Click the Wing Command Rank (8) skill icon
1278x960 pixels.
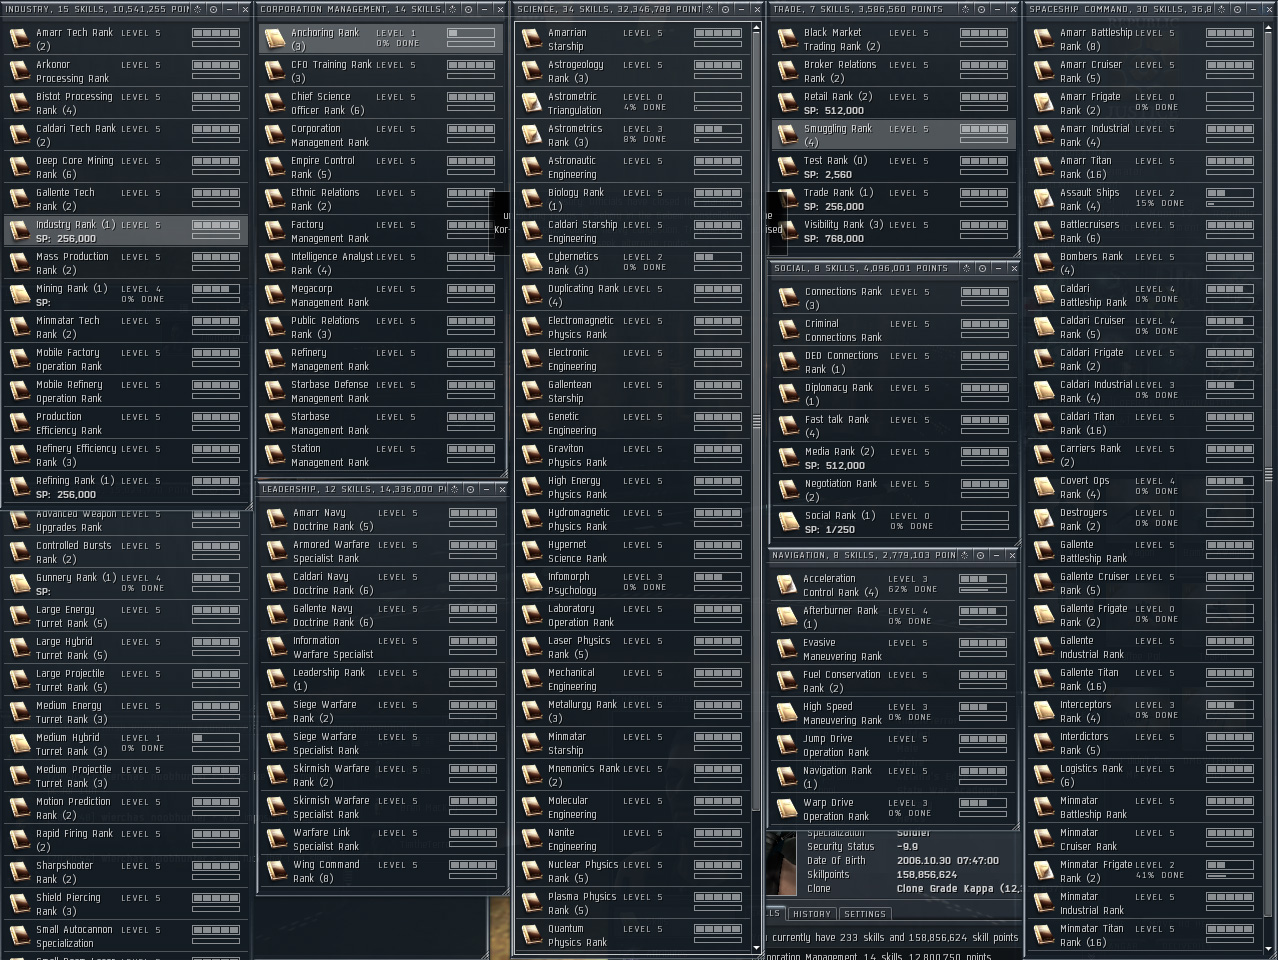(277, 871)
